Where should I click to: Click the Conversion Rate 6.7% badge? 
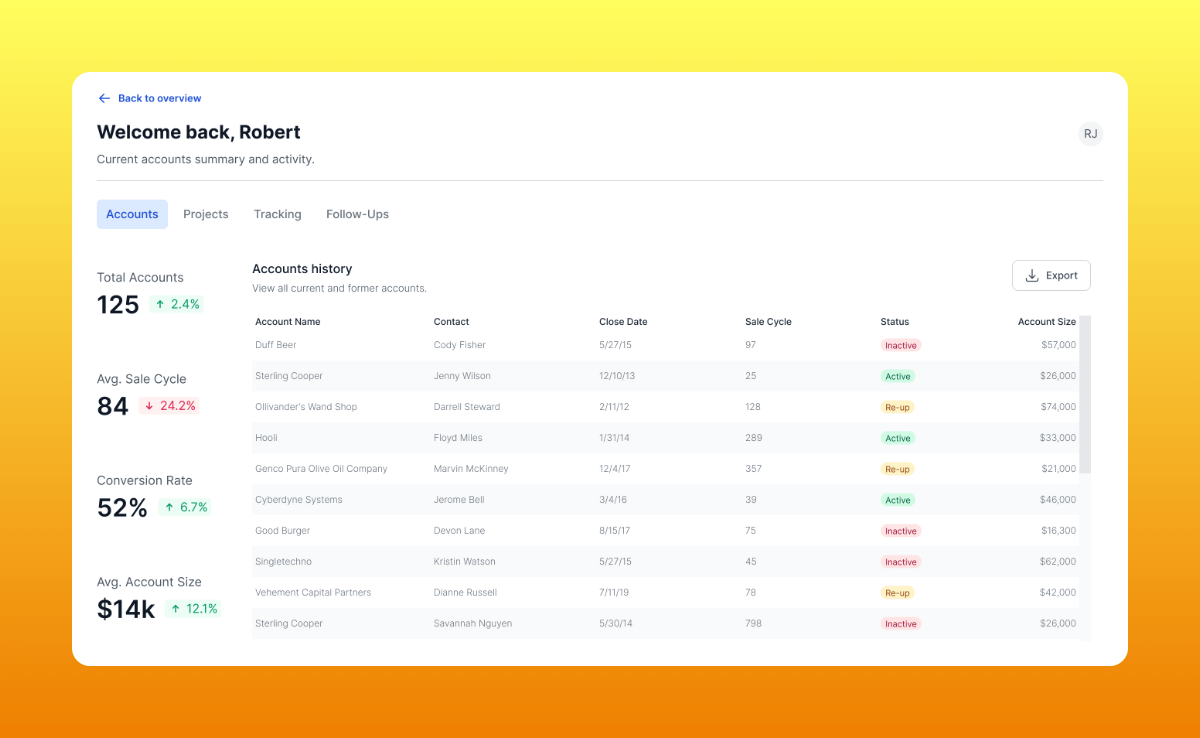[x=185, y=507]
